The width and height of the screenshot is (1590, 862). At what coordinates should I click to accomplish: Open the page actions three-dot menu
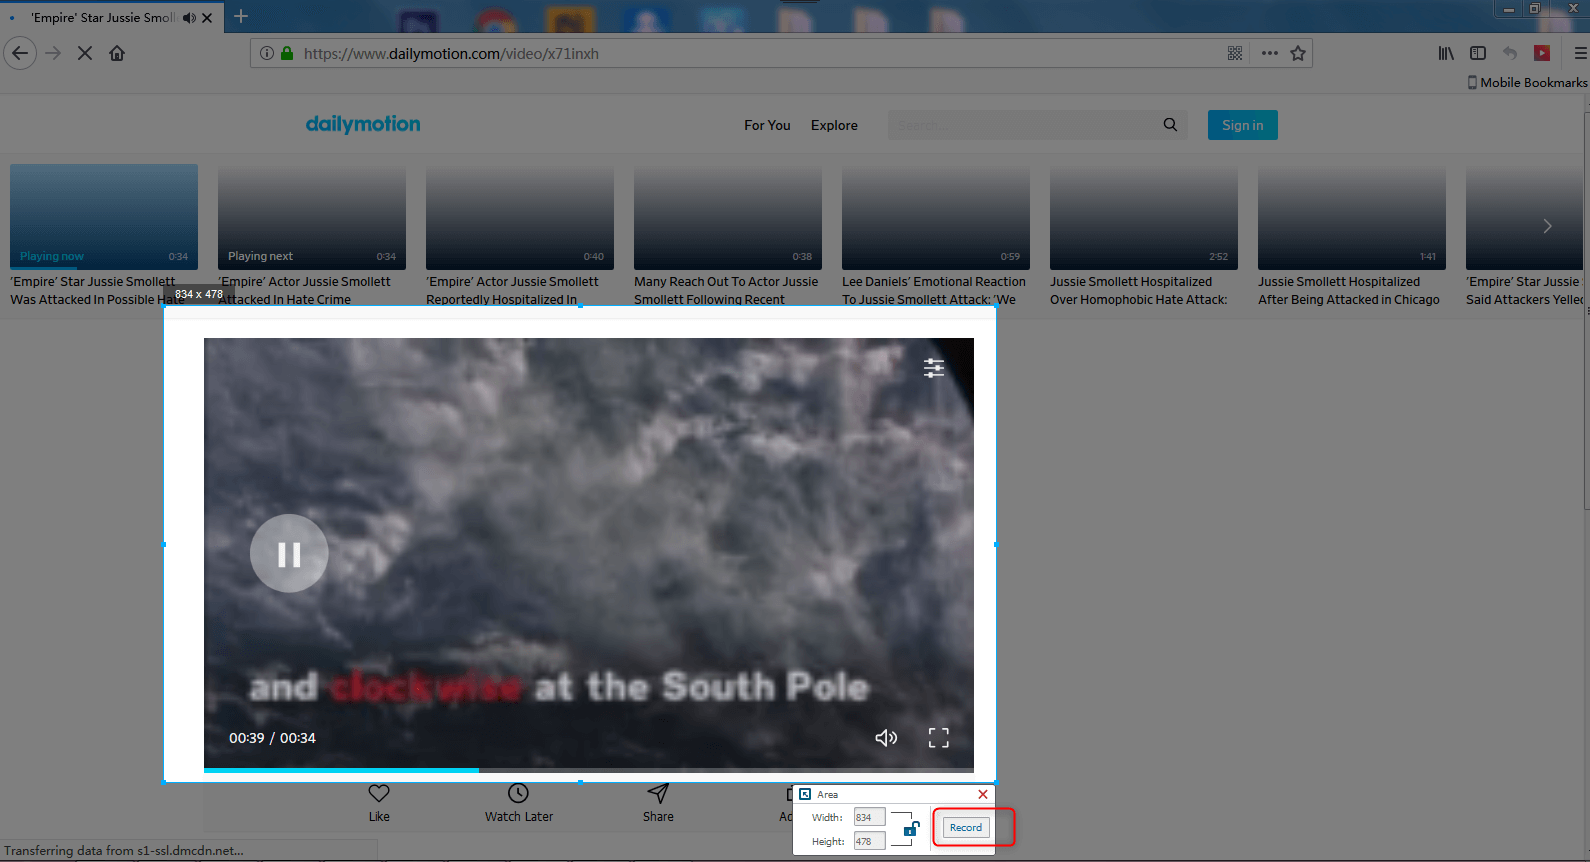pyautogui.click(x=1269, y=53)
